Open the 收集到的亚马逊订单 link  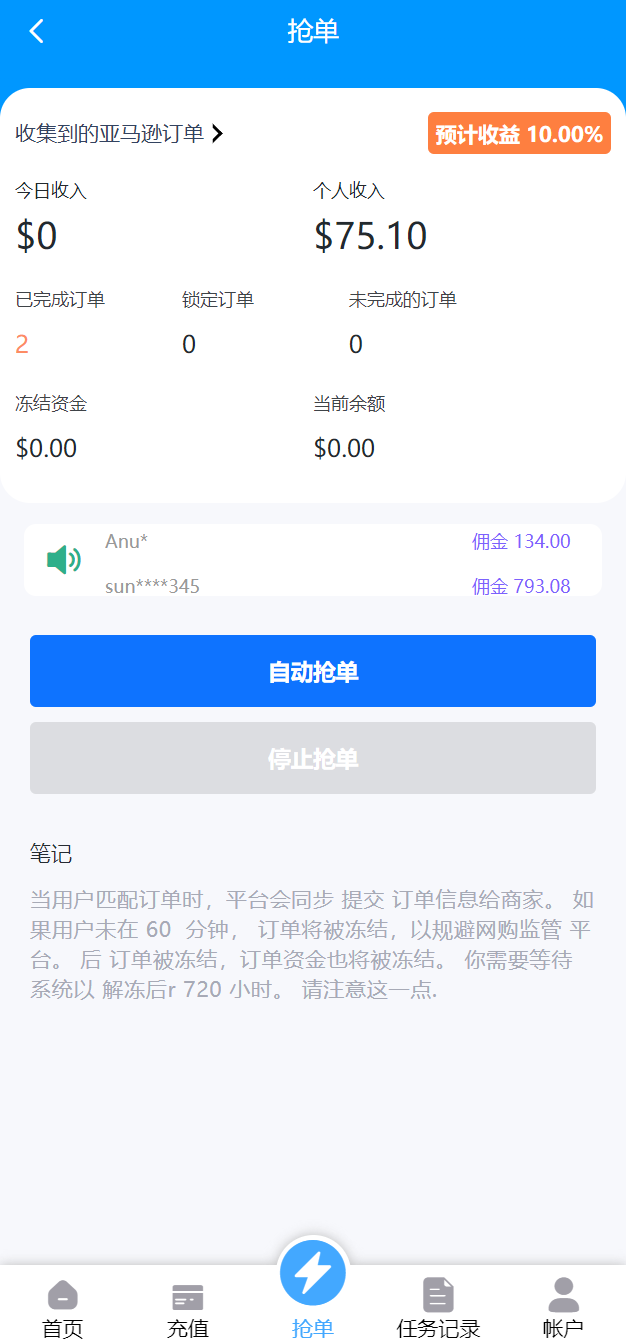click(110, 133)
